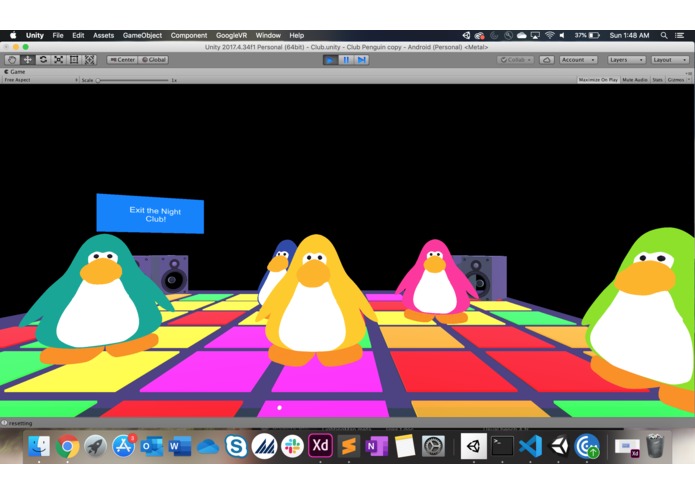Click the Unity Hub menu bar icon
Viewport: 695px width, 494px height.
coord(466,35)
